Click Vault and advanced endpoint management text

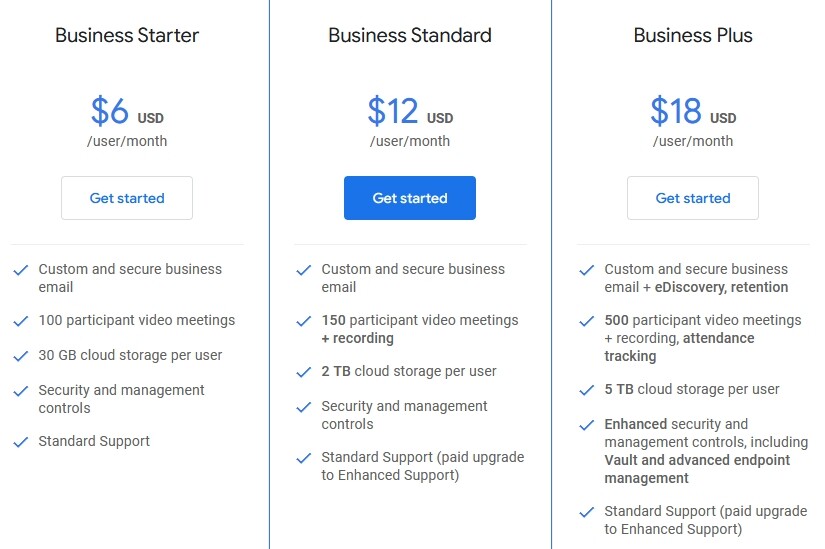click(697, 469)
